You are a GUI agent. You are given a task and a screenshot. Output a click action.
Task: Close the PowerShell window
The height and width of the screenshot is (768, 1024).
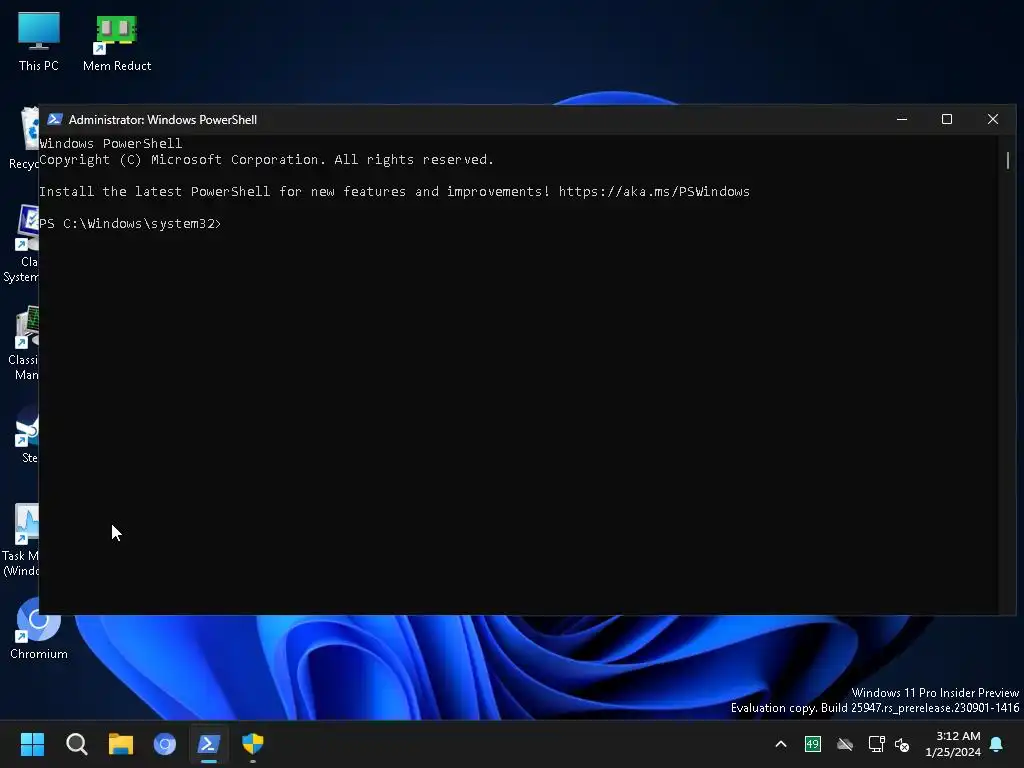(993, 119)
